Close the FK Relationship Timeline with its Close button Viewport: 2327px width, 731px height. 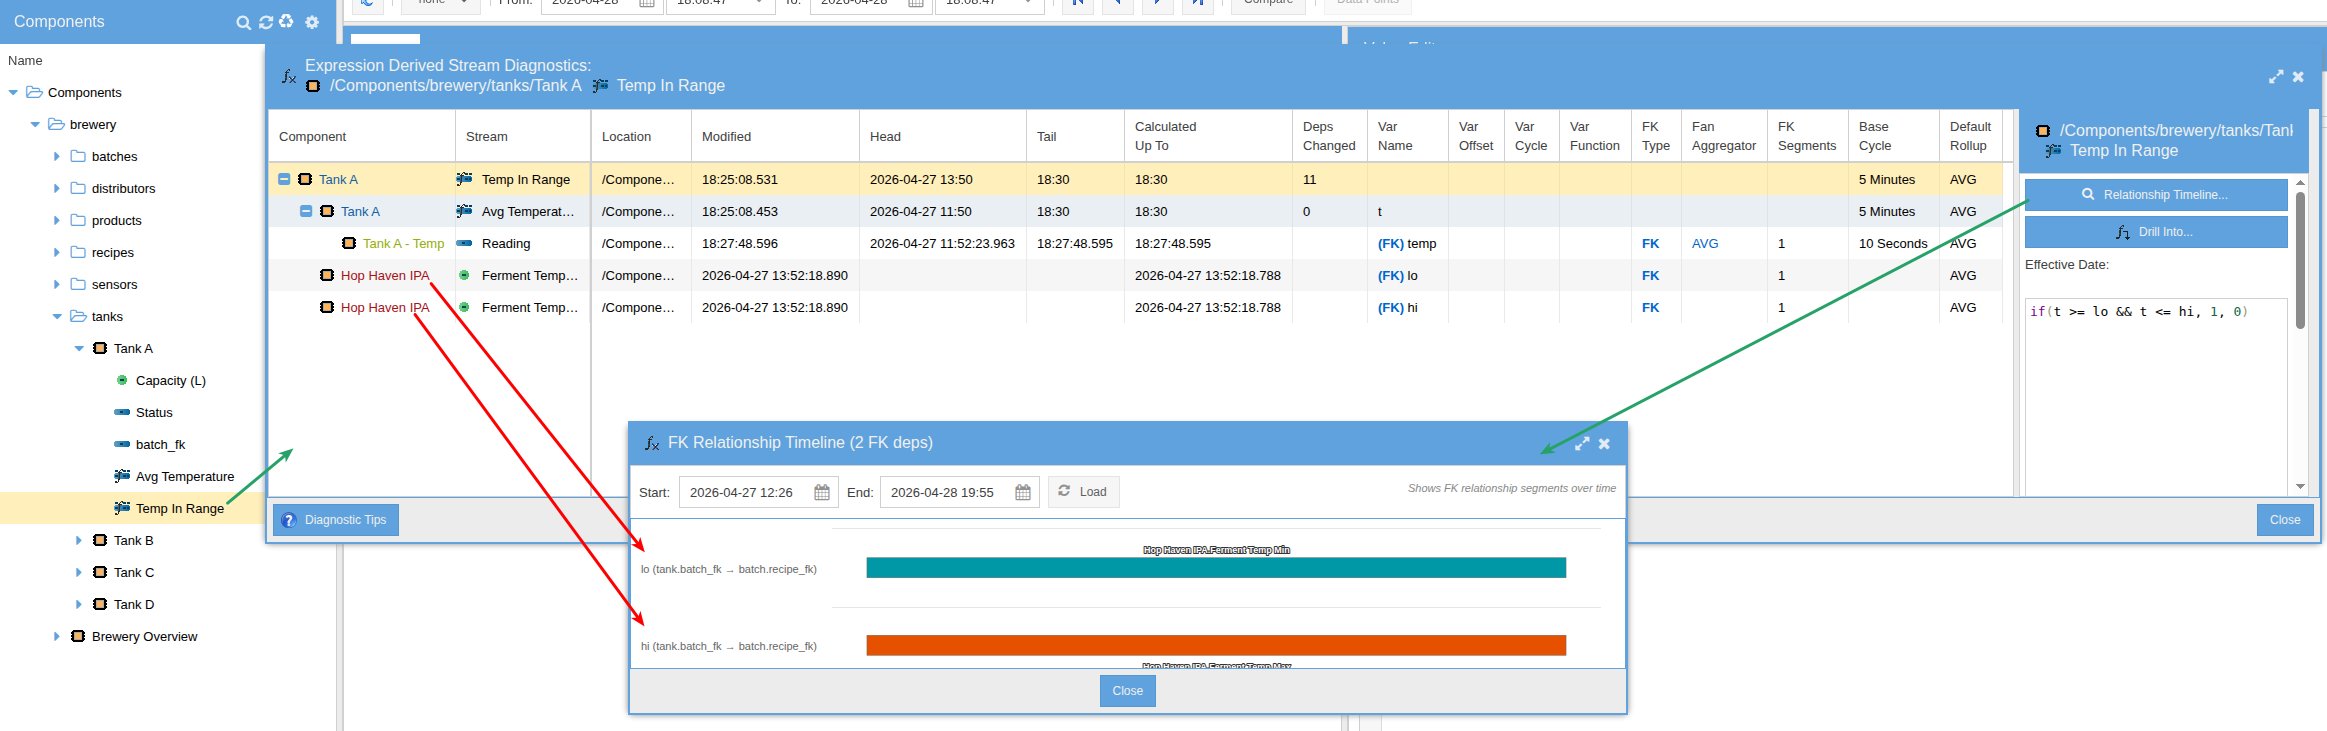1128,691
